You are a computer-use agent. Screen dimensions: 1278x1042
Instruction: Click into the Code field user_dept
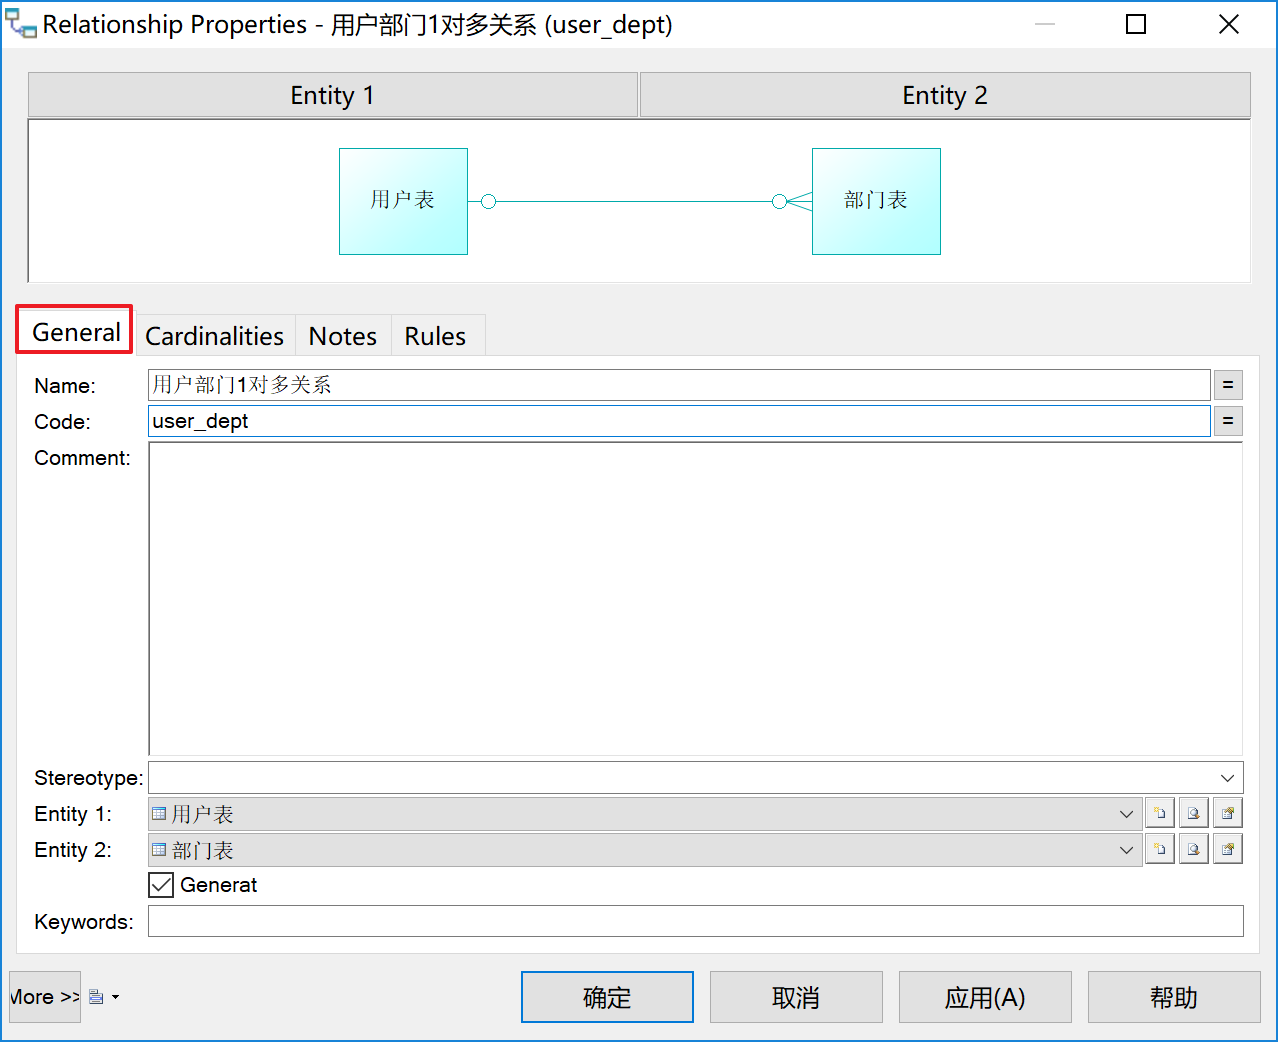679,421
